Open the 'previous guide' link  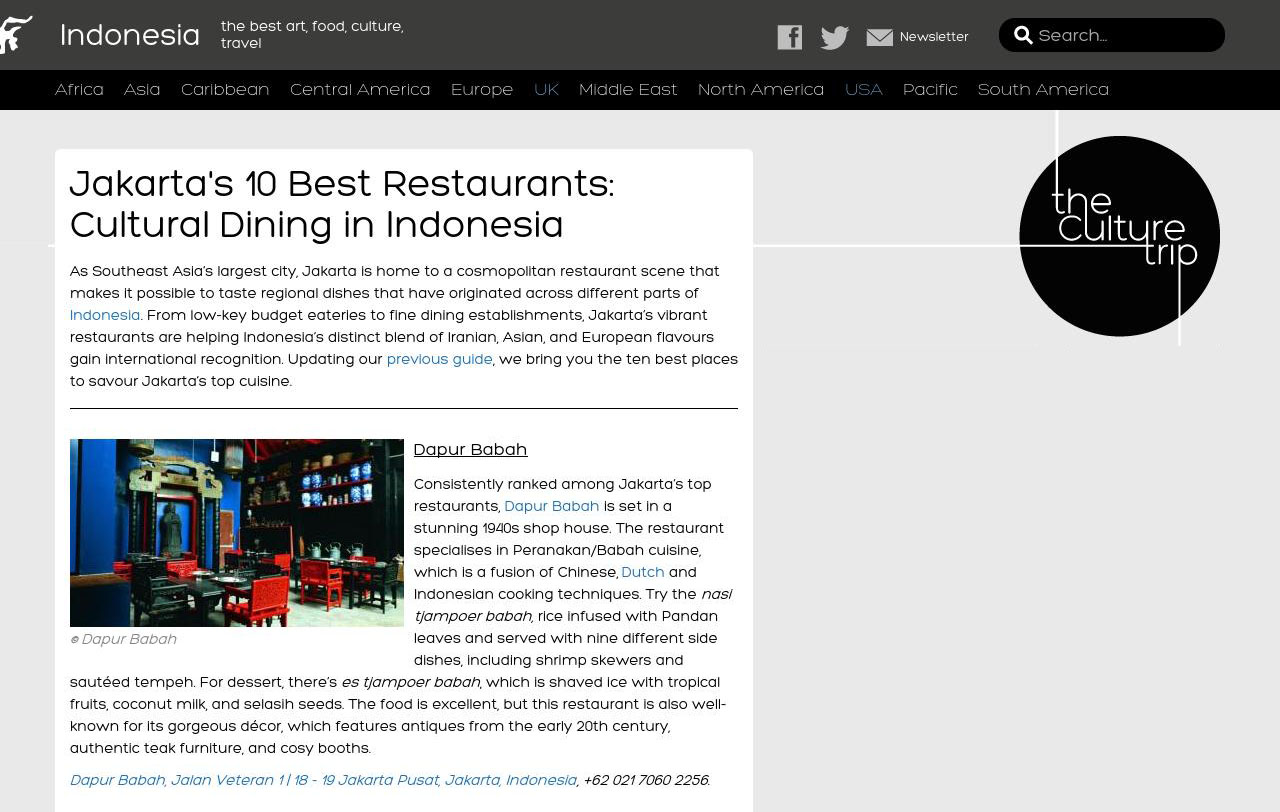click(x=439, y=359)
